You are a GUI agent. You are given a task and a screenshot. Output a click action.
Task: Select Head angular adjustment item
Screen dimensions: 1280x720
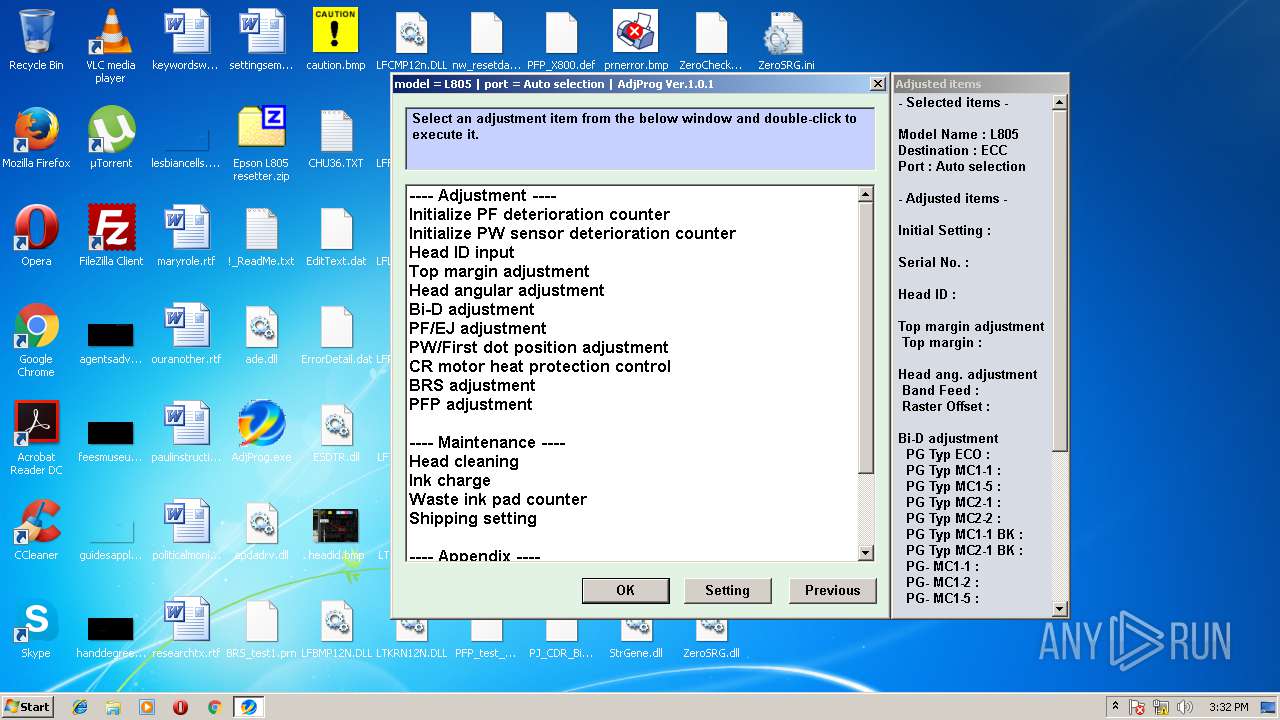pyautogui.click(x=506, y=290)
